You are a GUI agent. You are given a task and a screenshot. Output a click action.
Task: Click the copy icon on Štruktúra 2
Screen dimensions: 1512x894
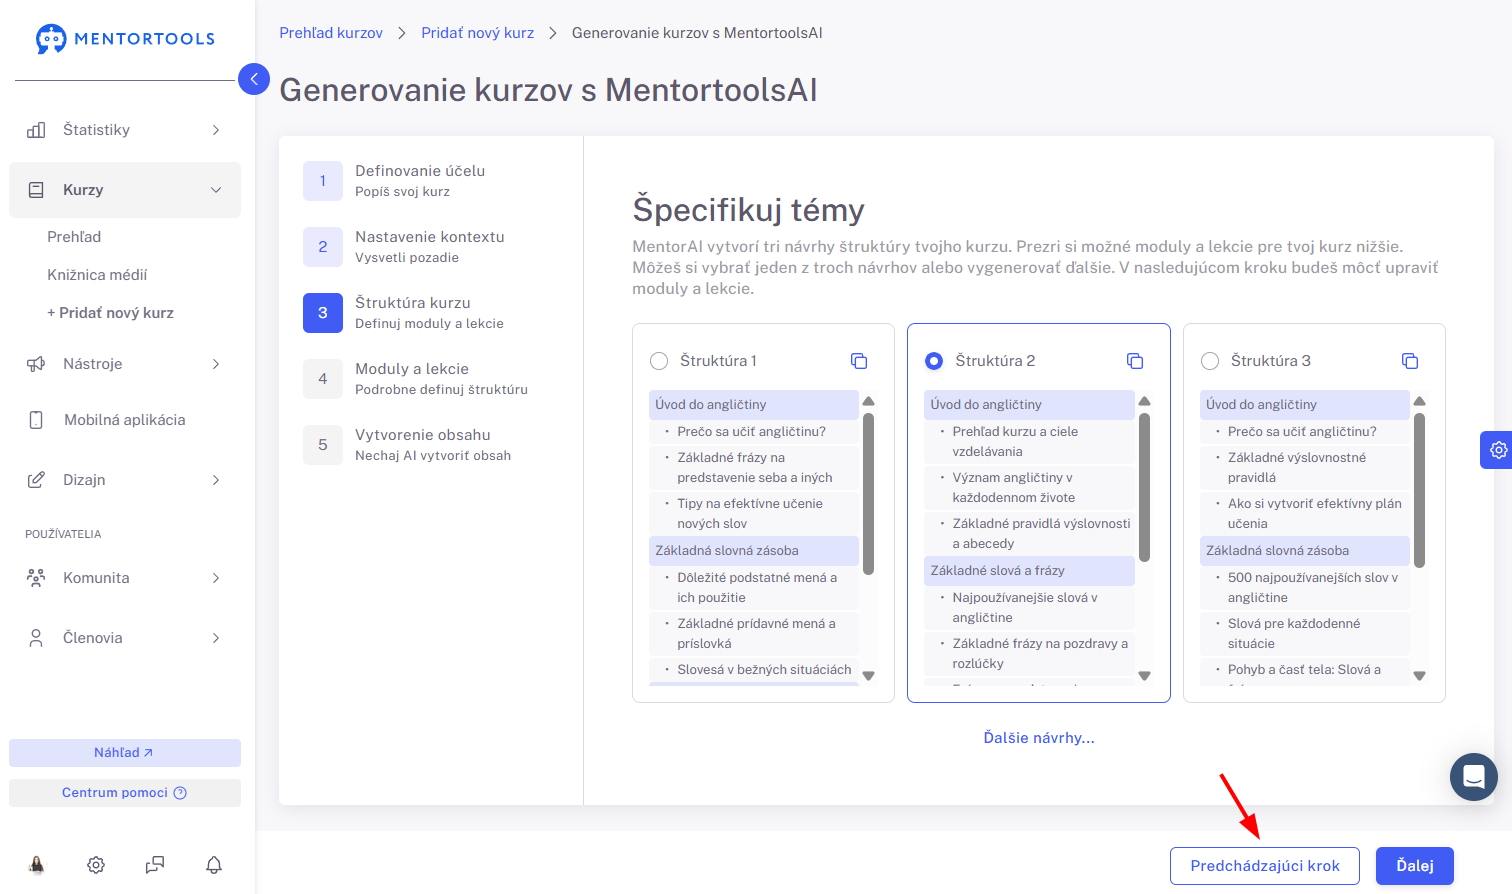(1135, 361)
